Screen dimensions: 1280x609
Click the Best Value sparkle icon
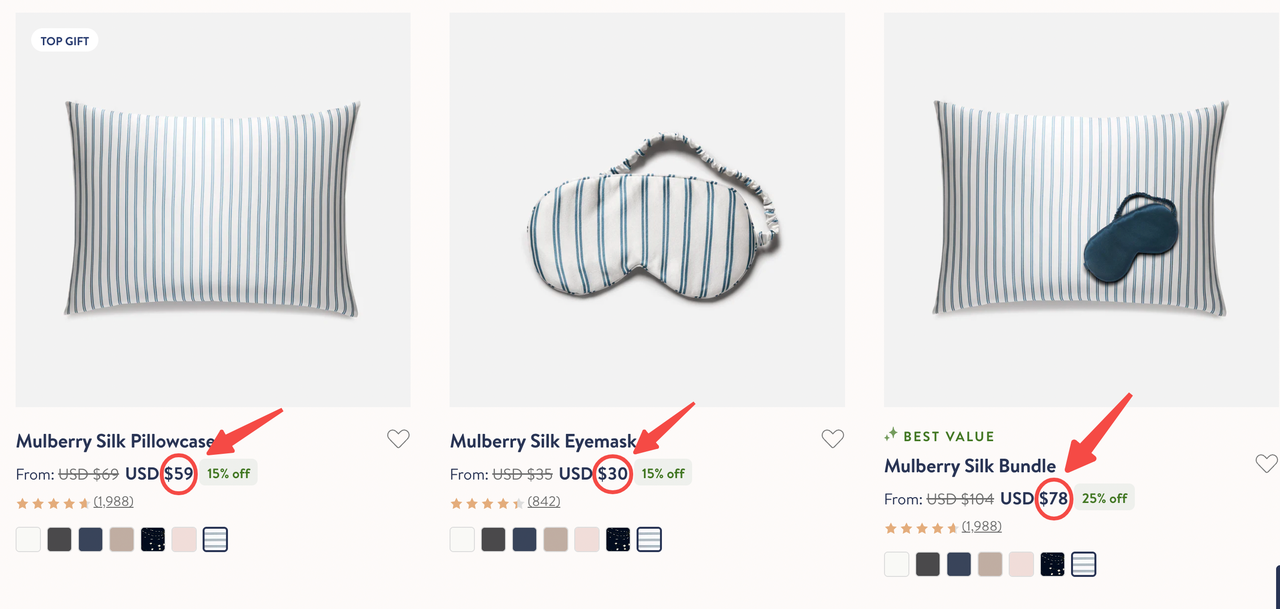[891, 436]
